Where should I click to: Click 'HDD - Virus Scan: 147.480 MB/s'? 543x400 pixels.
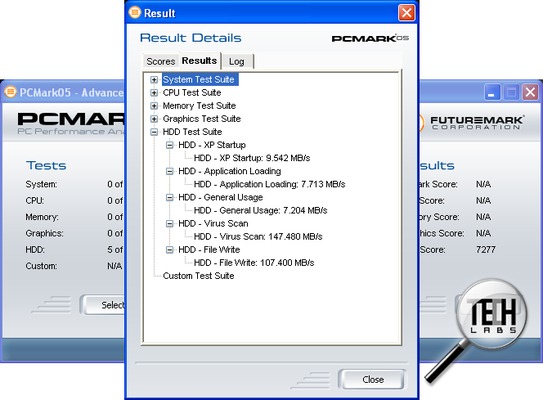258,237
